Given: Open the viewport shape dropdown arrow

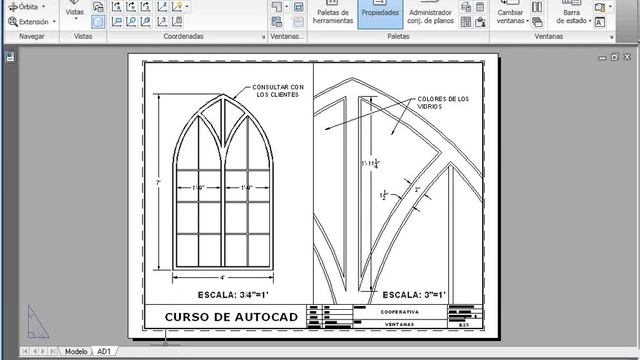Looking at the screenshot, I should point(286,7).
